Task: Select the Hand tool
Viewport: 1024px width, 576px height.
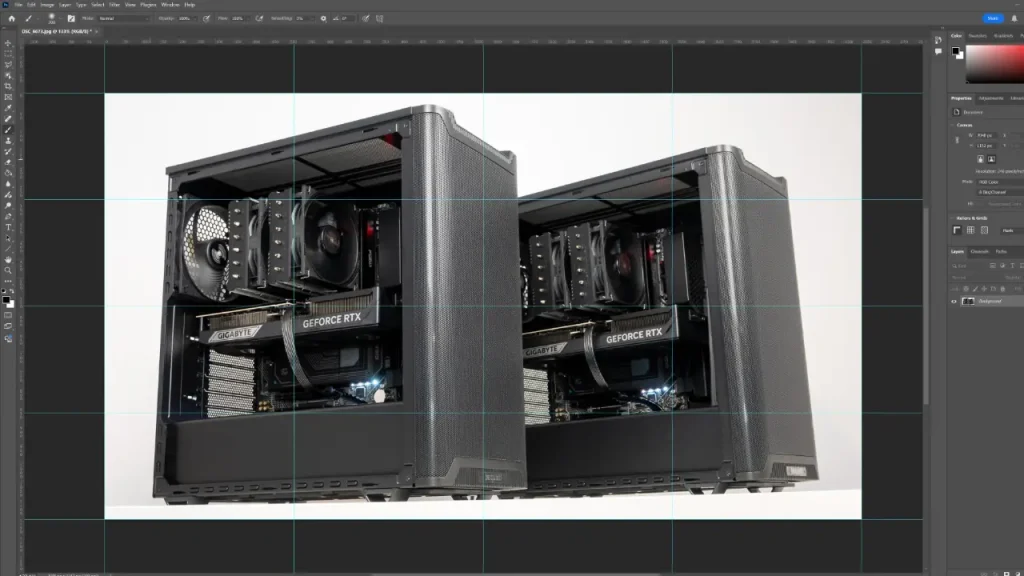Action: (x=8, y=259)
